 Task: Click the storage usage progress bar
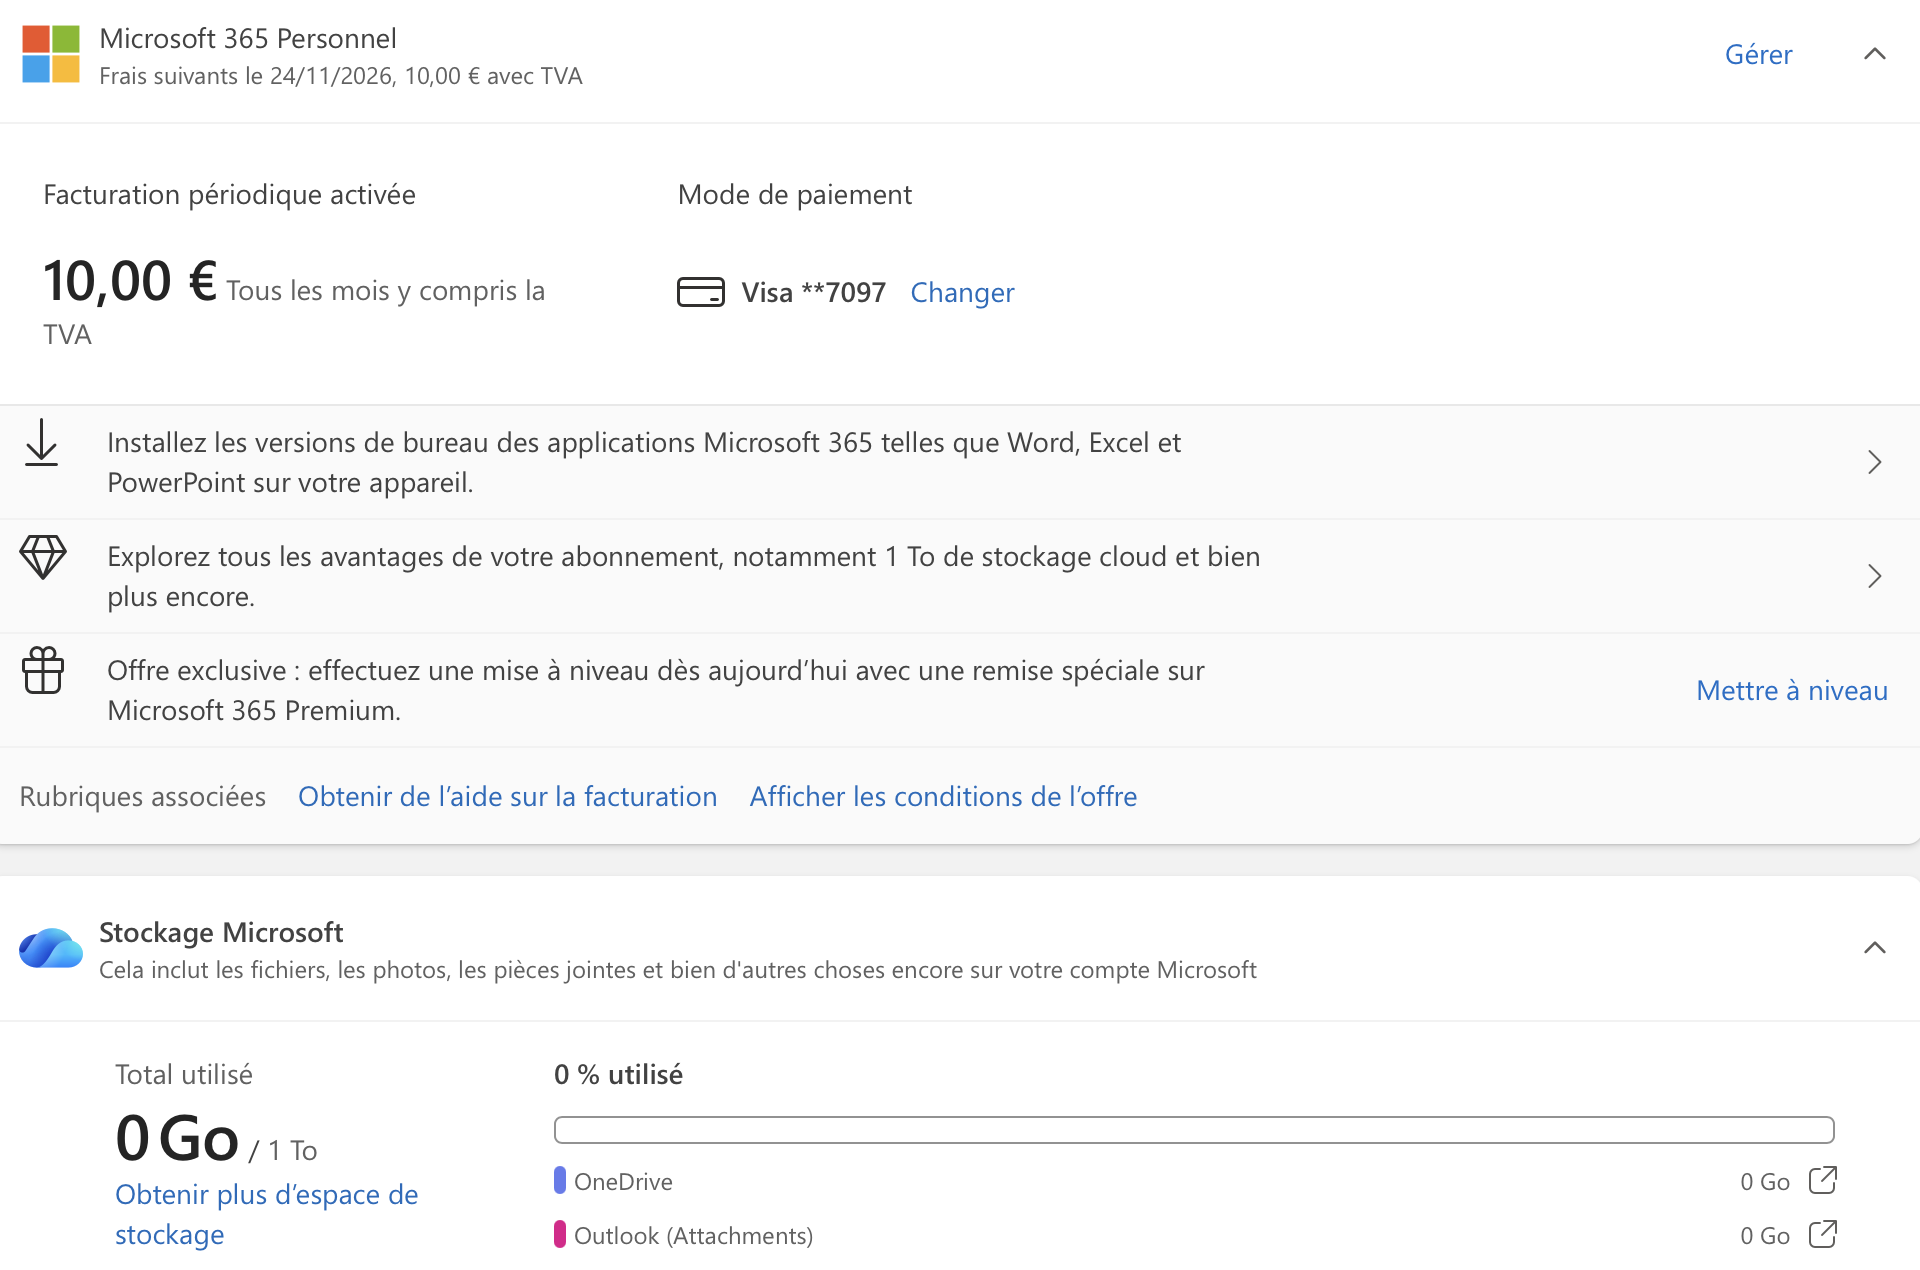coord(1194,1130)
